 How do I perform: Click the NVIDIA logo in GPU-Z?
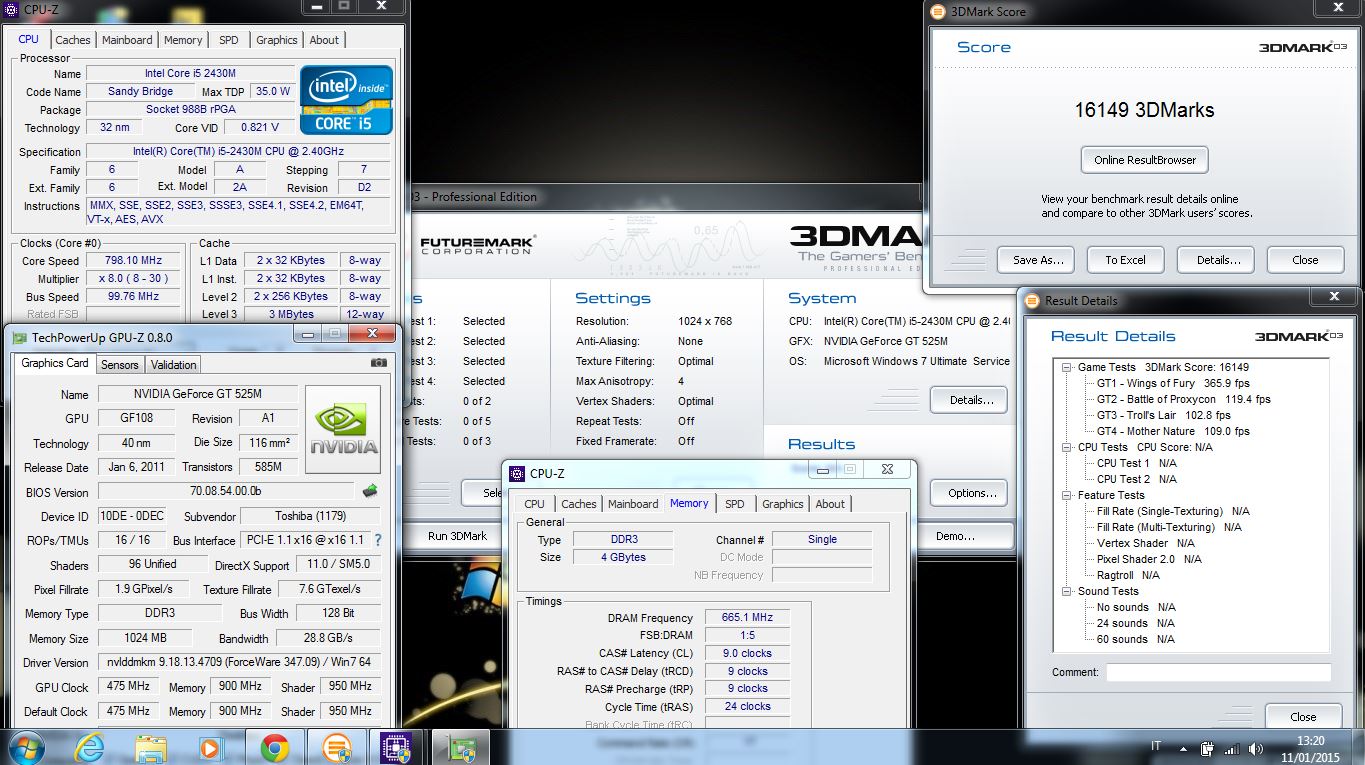[343, 430]
